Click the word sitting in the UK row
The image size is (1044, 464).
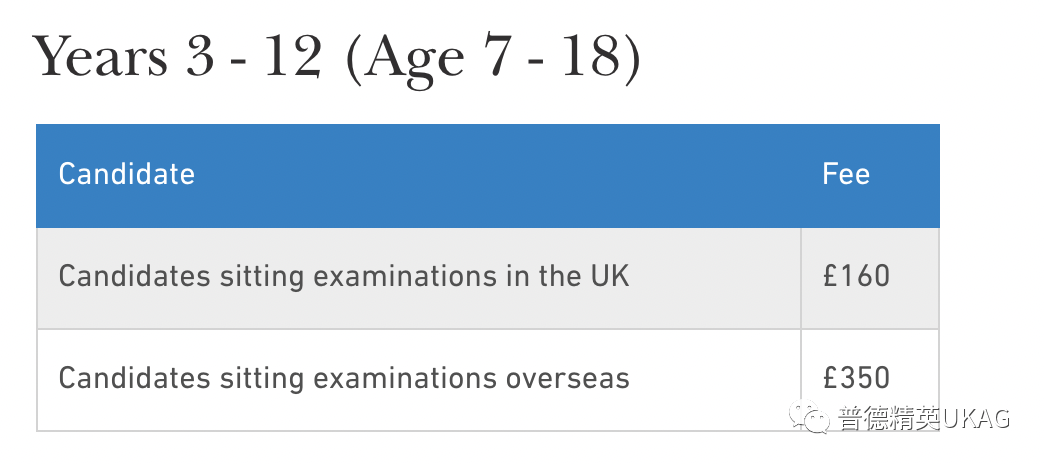[262, 277]
